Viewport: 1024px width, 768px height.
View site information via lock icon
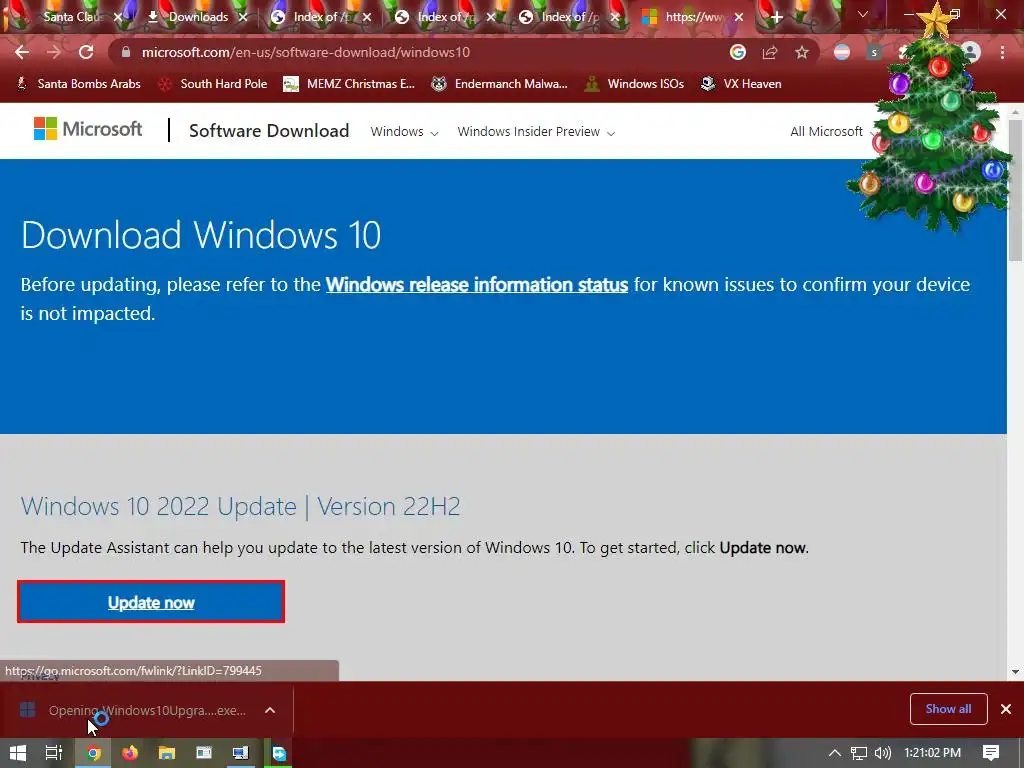click(126, 52)
